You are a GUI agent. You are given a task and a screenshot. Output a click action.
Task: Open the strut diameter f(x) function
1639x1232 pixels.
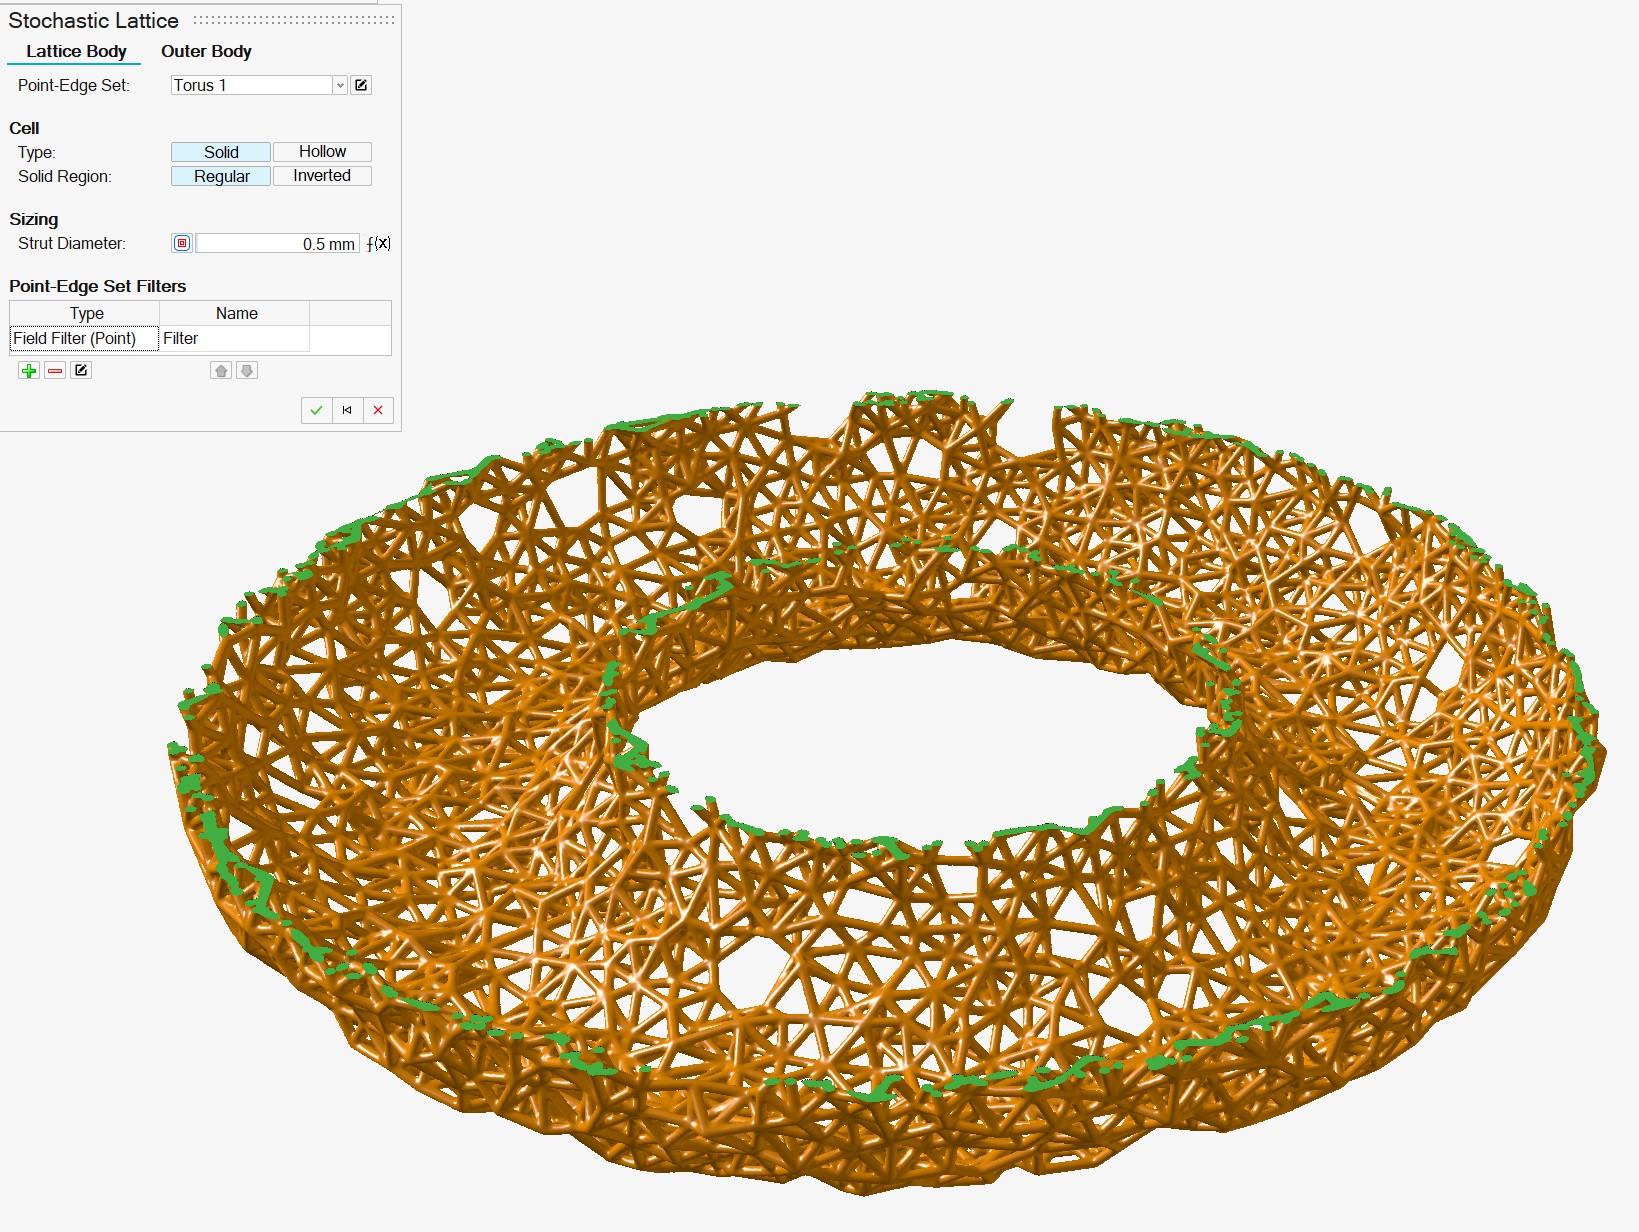tap(378, 244)
